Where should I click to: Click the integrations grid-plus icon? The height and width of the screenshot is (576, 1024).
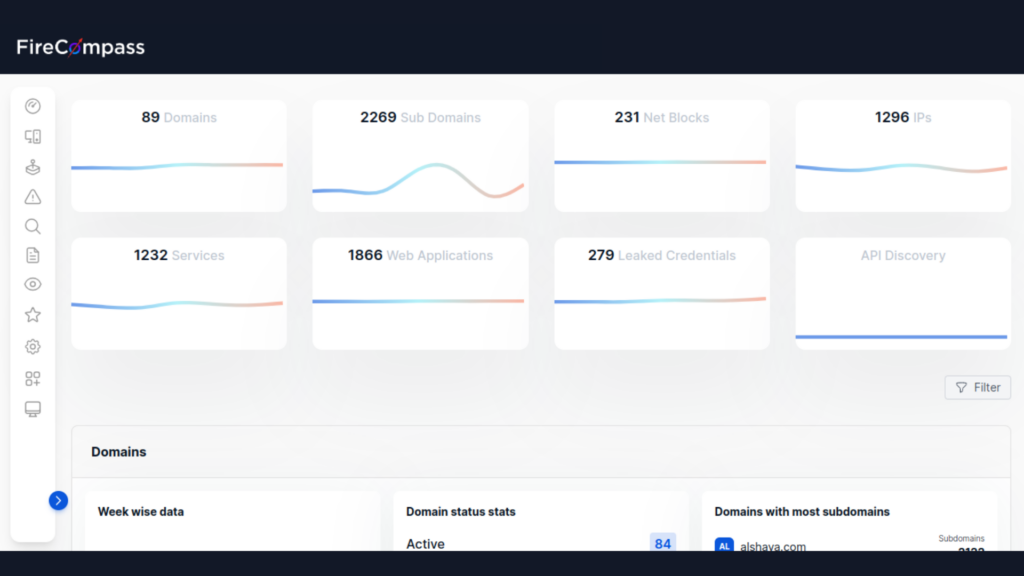[32, 378]
